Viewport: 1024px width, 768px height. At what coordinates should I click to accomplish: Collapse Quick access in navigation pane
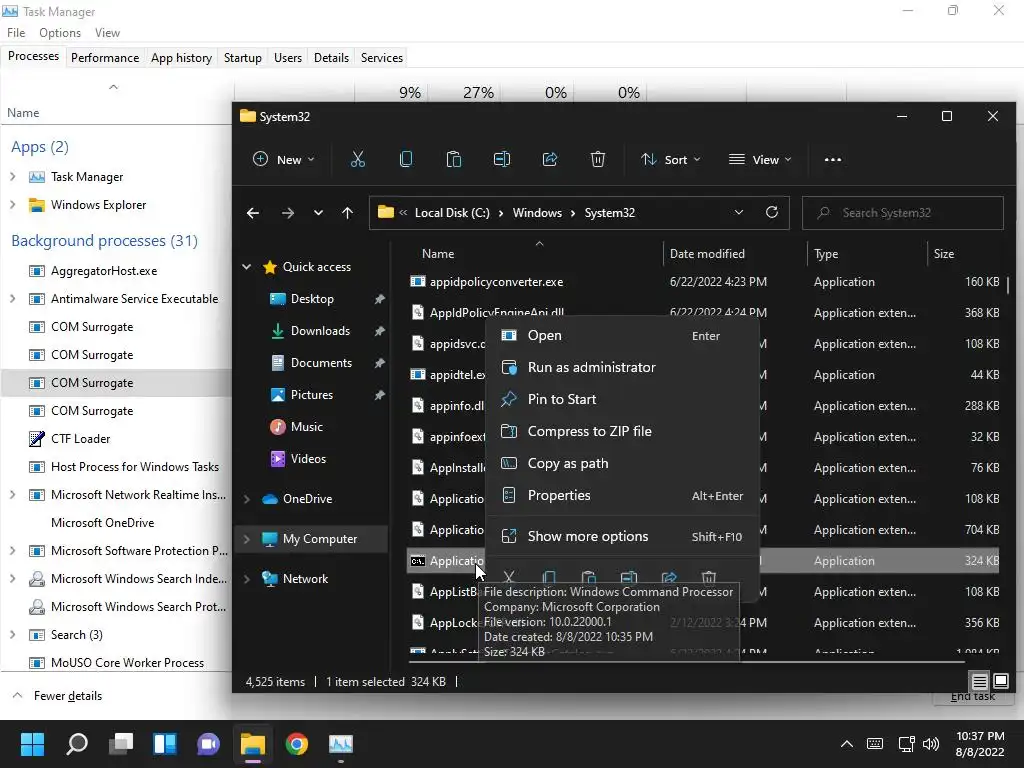[x=247, y=266]
